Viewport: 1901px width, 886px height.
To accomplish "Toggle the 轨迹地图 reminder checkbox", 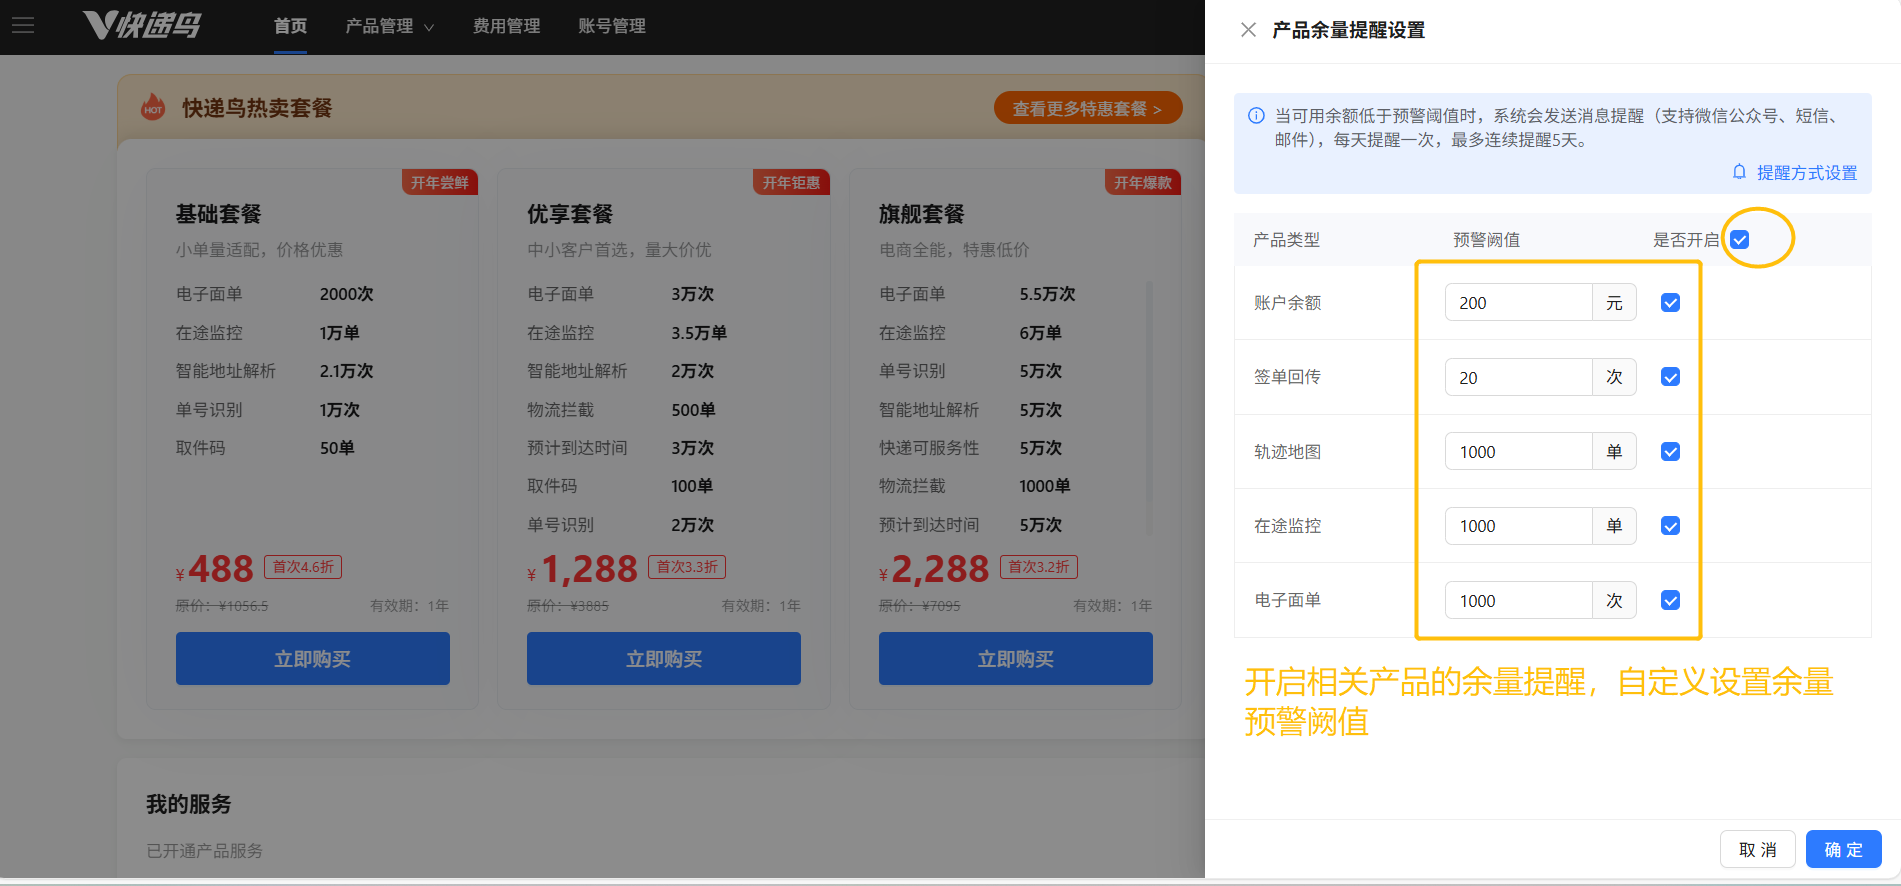I will tap(1670, 452).
